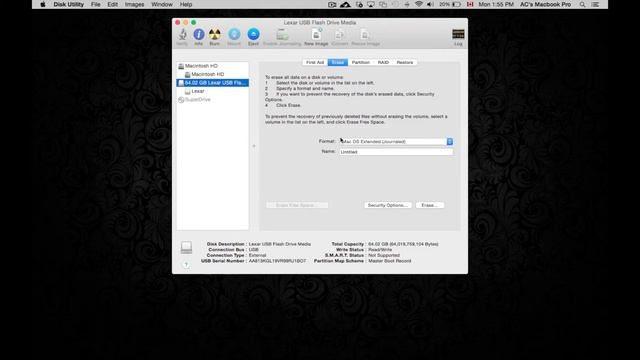Open the Log toolbar icon

click(x=458, y=34)
